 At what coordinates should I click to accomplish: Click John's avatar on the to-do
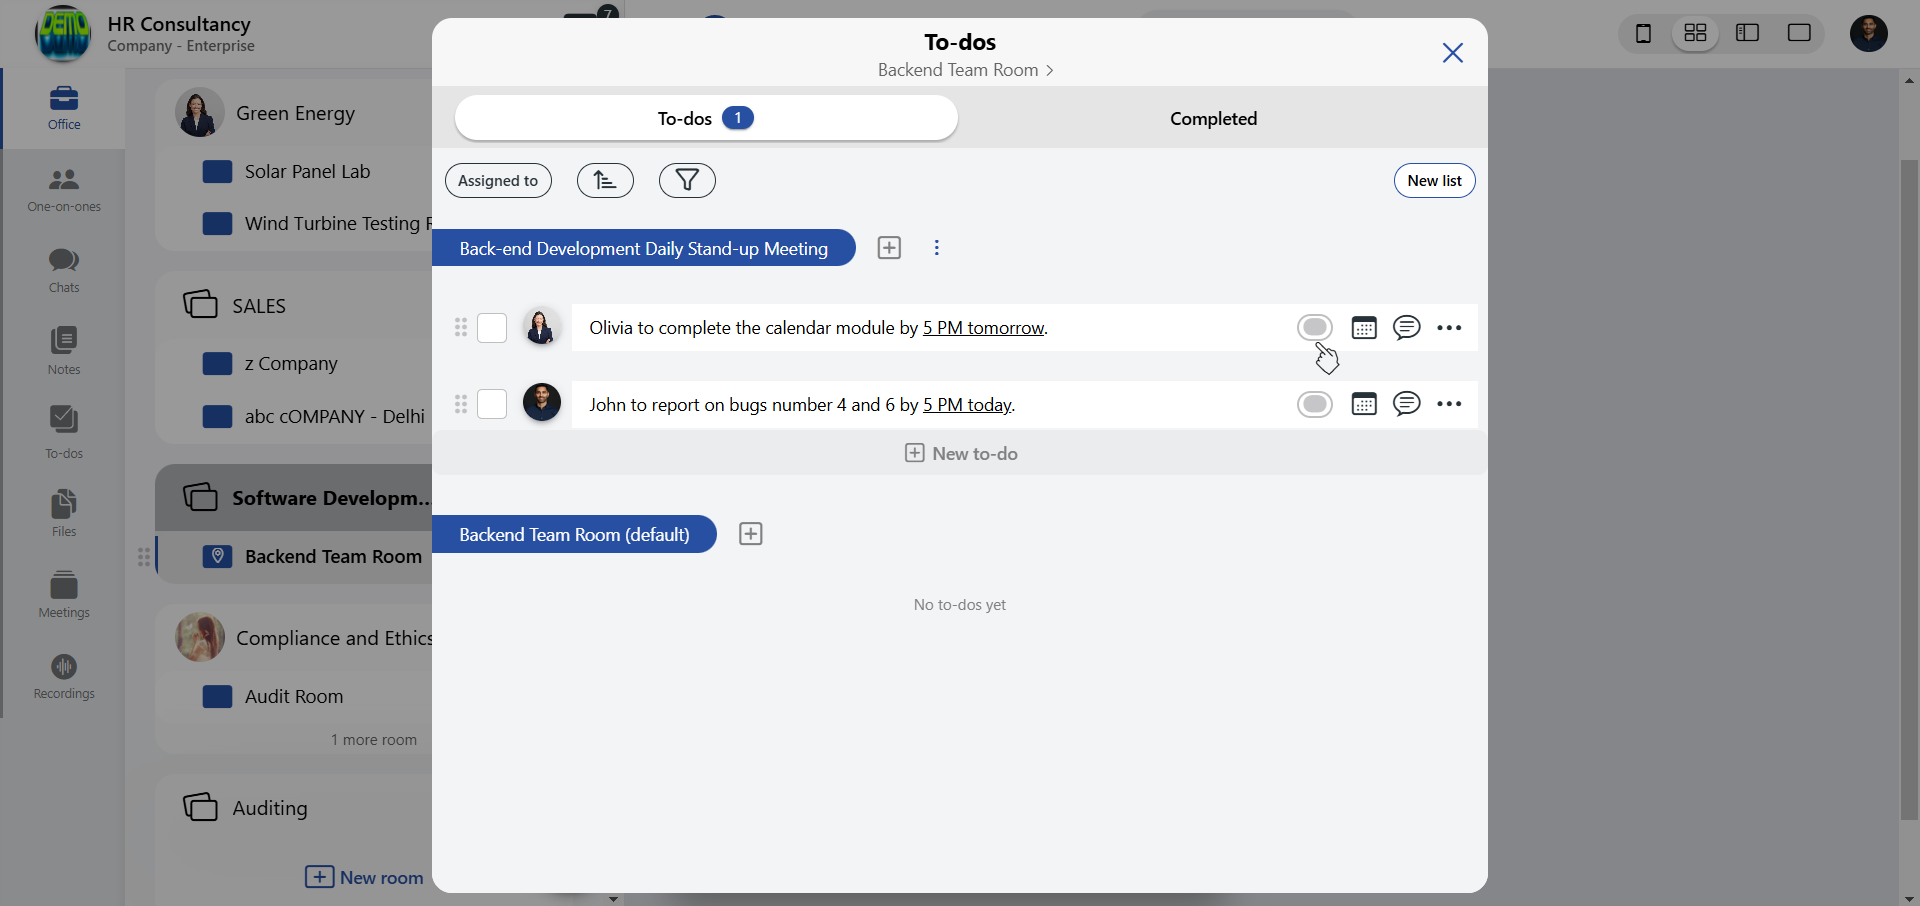(542, 403)
